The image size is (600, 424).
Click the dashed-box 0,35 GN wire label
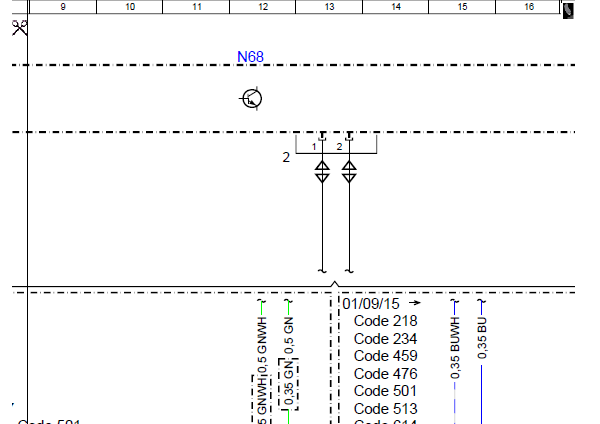click(x=288, y=384)
